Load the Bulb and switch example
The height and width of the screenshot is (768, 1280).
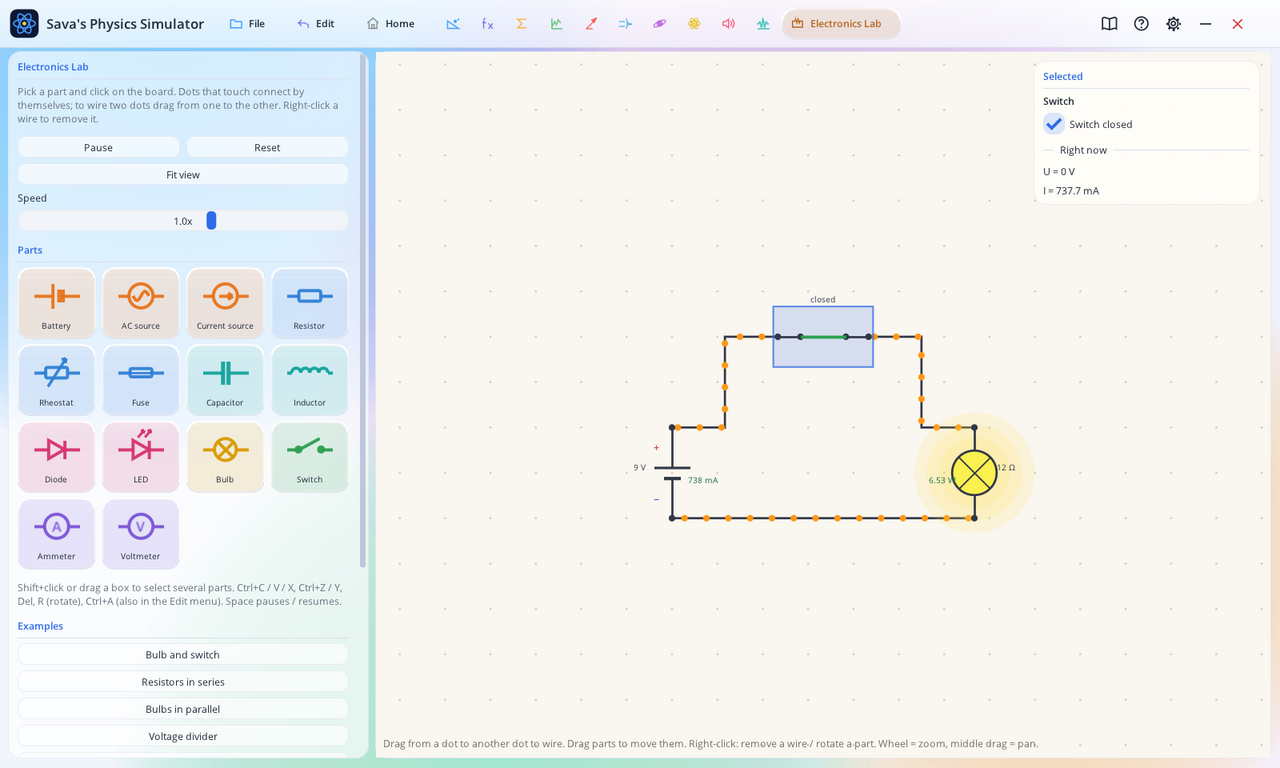click(x=183, y=654)
